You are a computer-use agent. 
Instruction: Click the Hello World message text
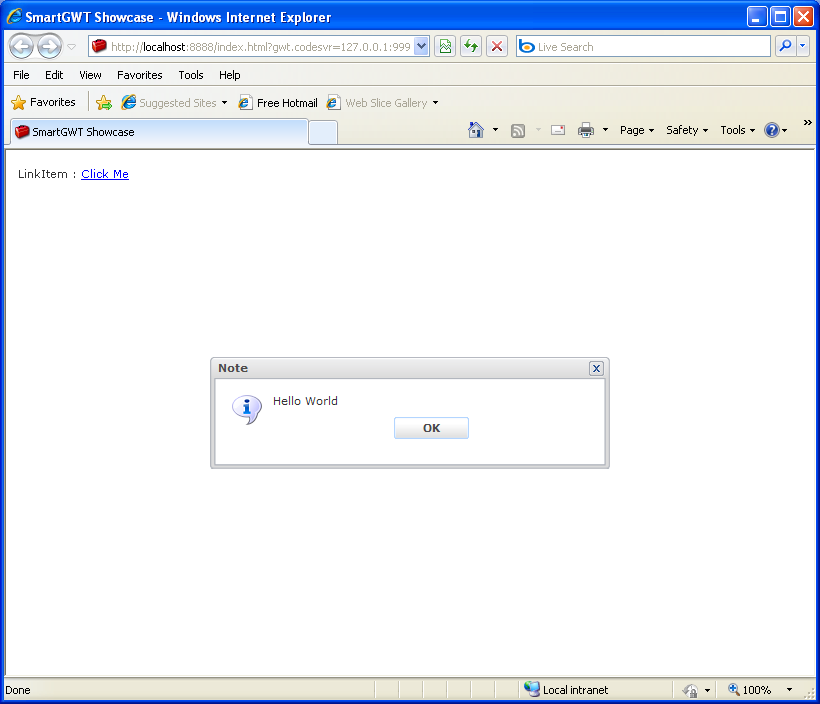click(305, 401)
